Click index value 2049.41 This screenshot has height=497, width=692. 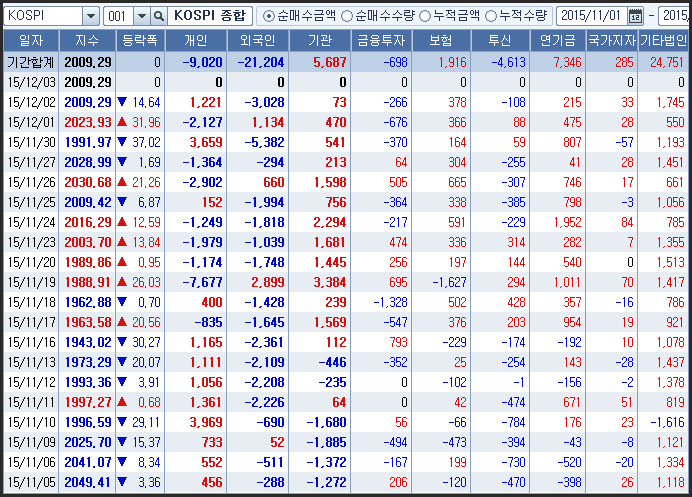pos(88,482)
